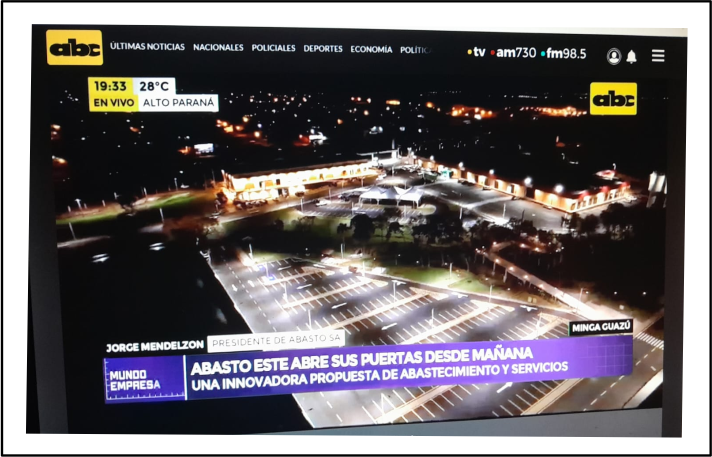
Task: Open the Nacionales section
Action: tap(218, 47)
